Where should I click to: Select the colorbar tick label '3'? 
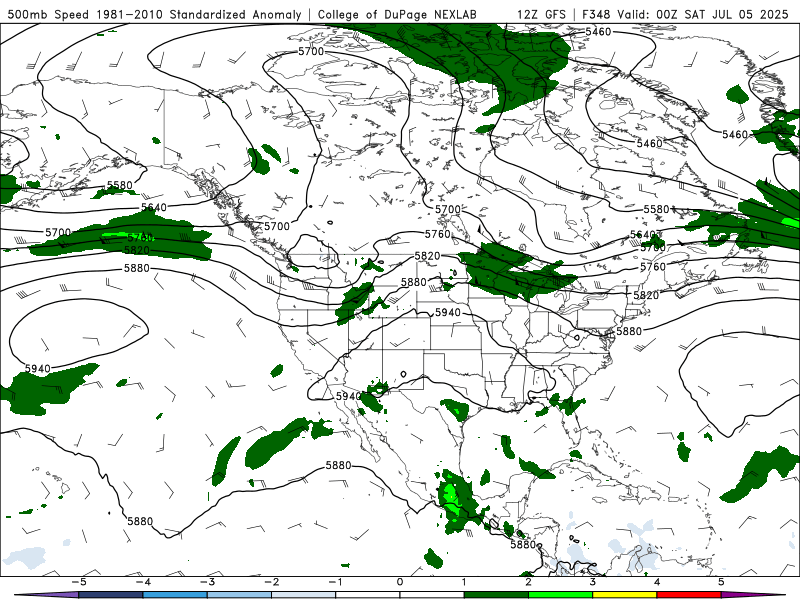pyautogui.click(x=593, y=582)
